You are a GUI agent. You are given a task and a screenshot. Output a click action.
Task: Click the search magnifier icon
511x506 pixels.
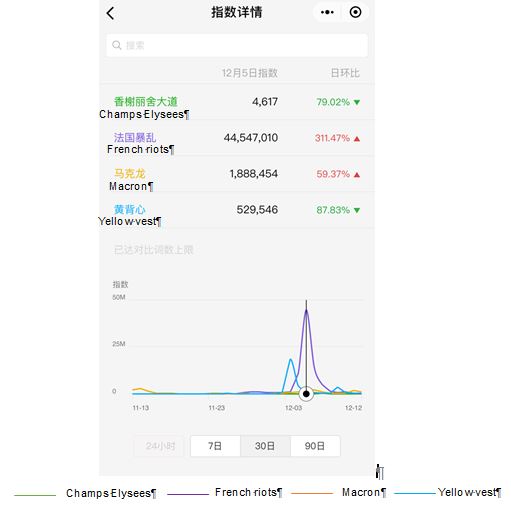[x=116, y=45]
